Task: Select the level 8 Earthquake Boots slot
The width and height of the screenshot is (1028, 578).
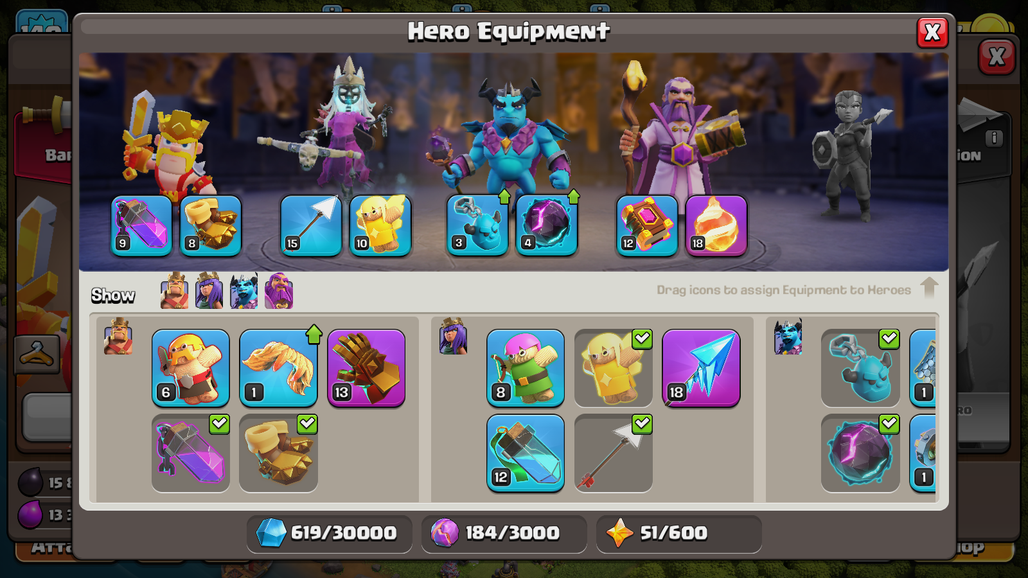Action: coord(211,225)
